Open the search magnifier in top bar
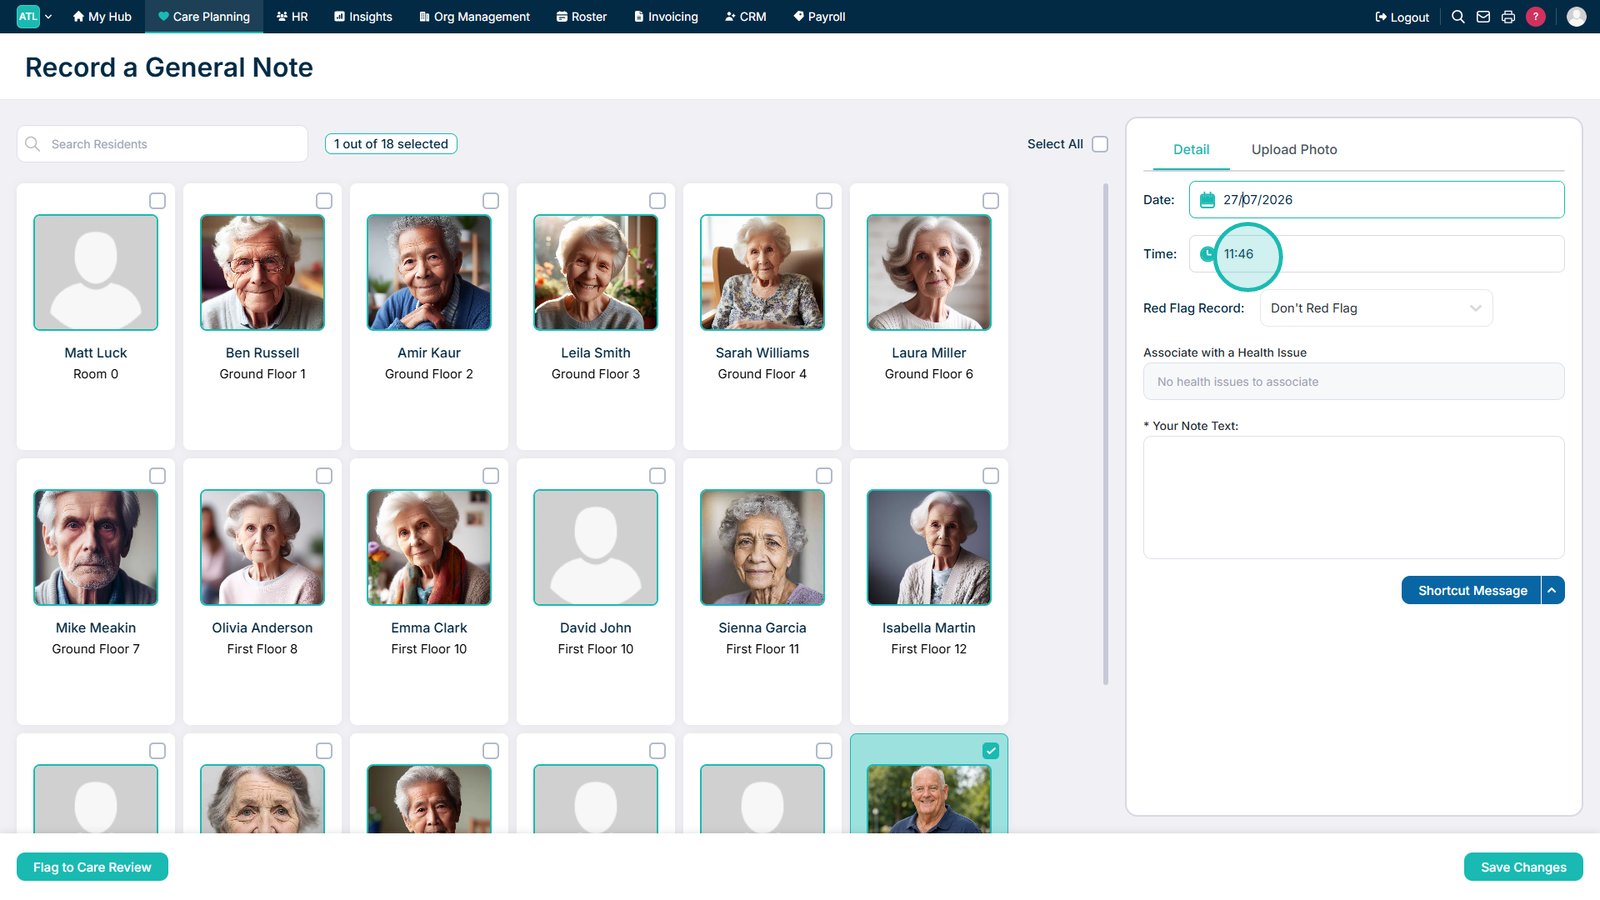The image size is (1600, 900). coord(1458,17)
